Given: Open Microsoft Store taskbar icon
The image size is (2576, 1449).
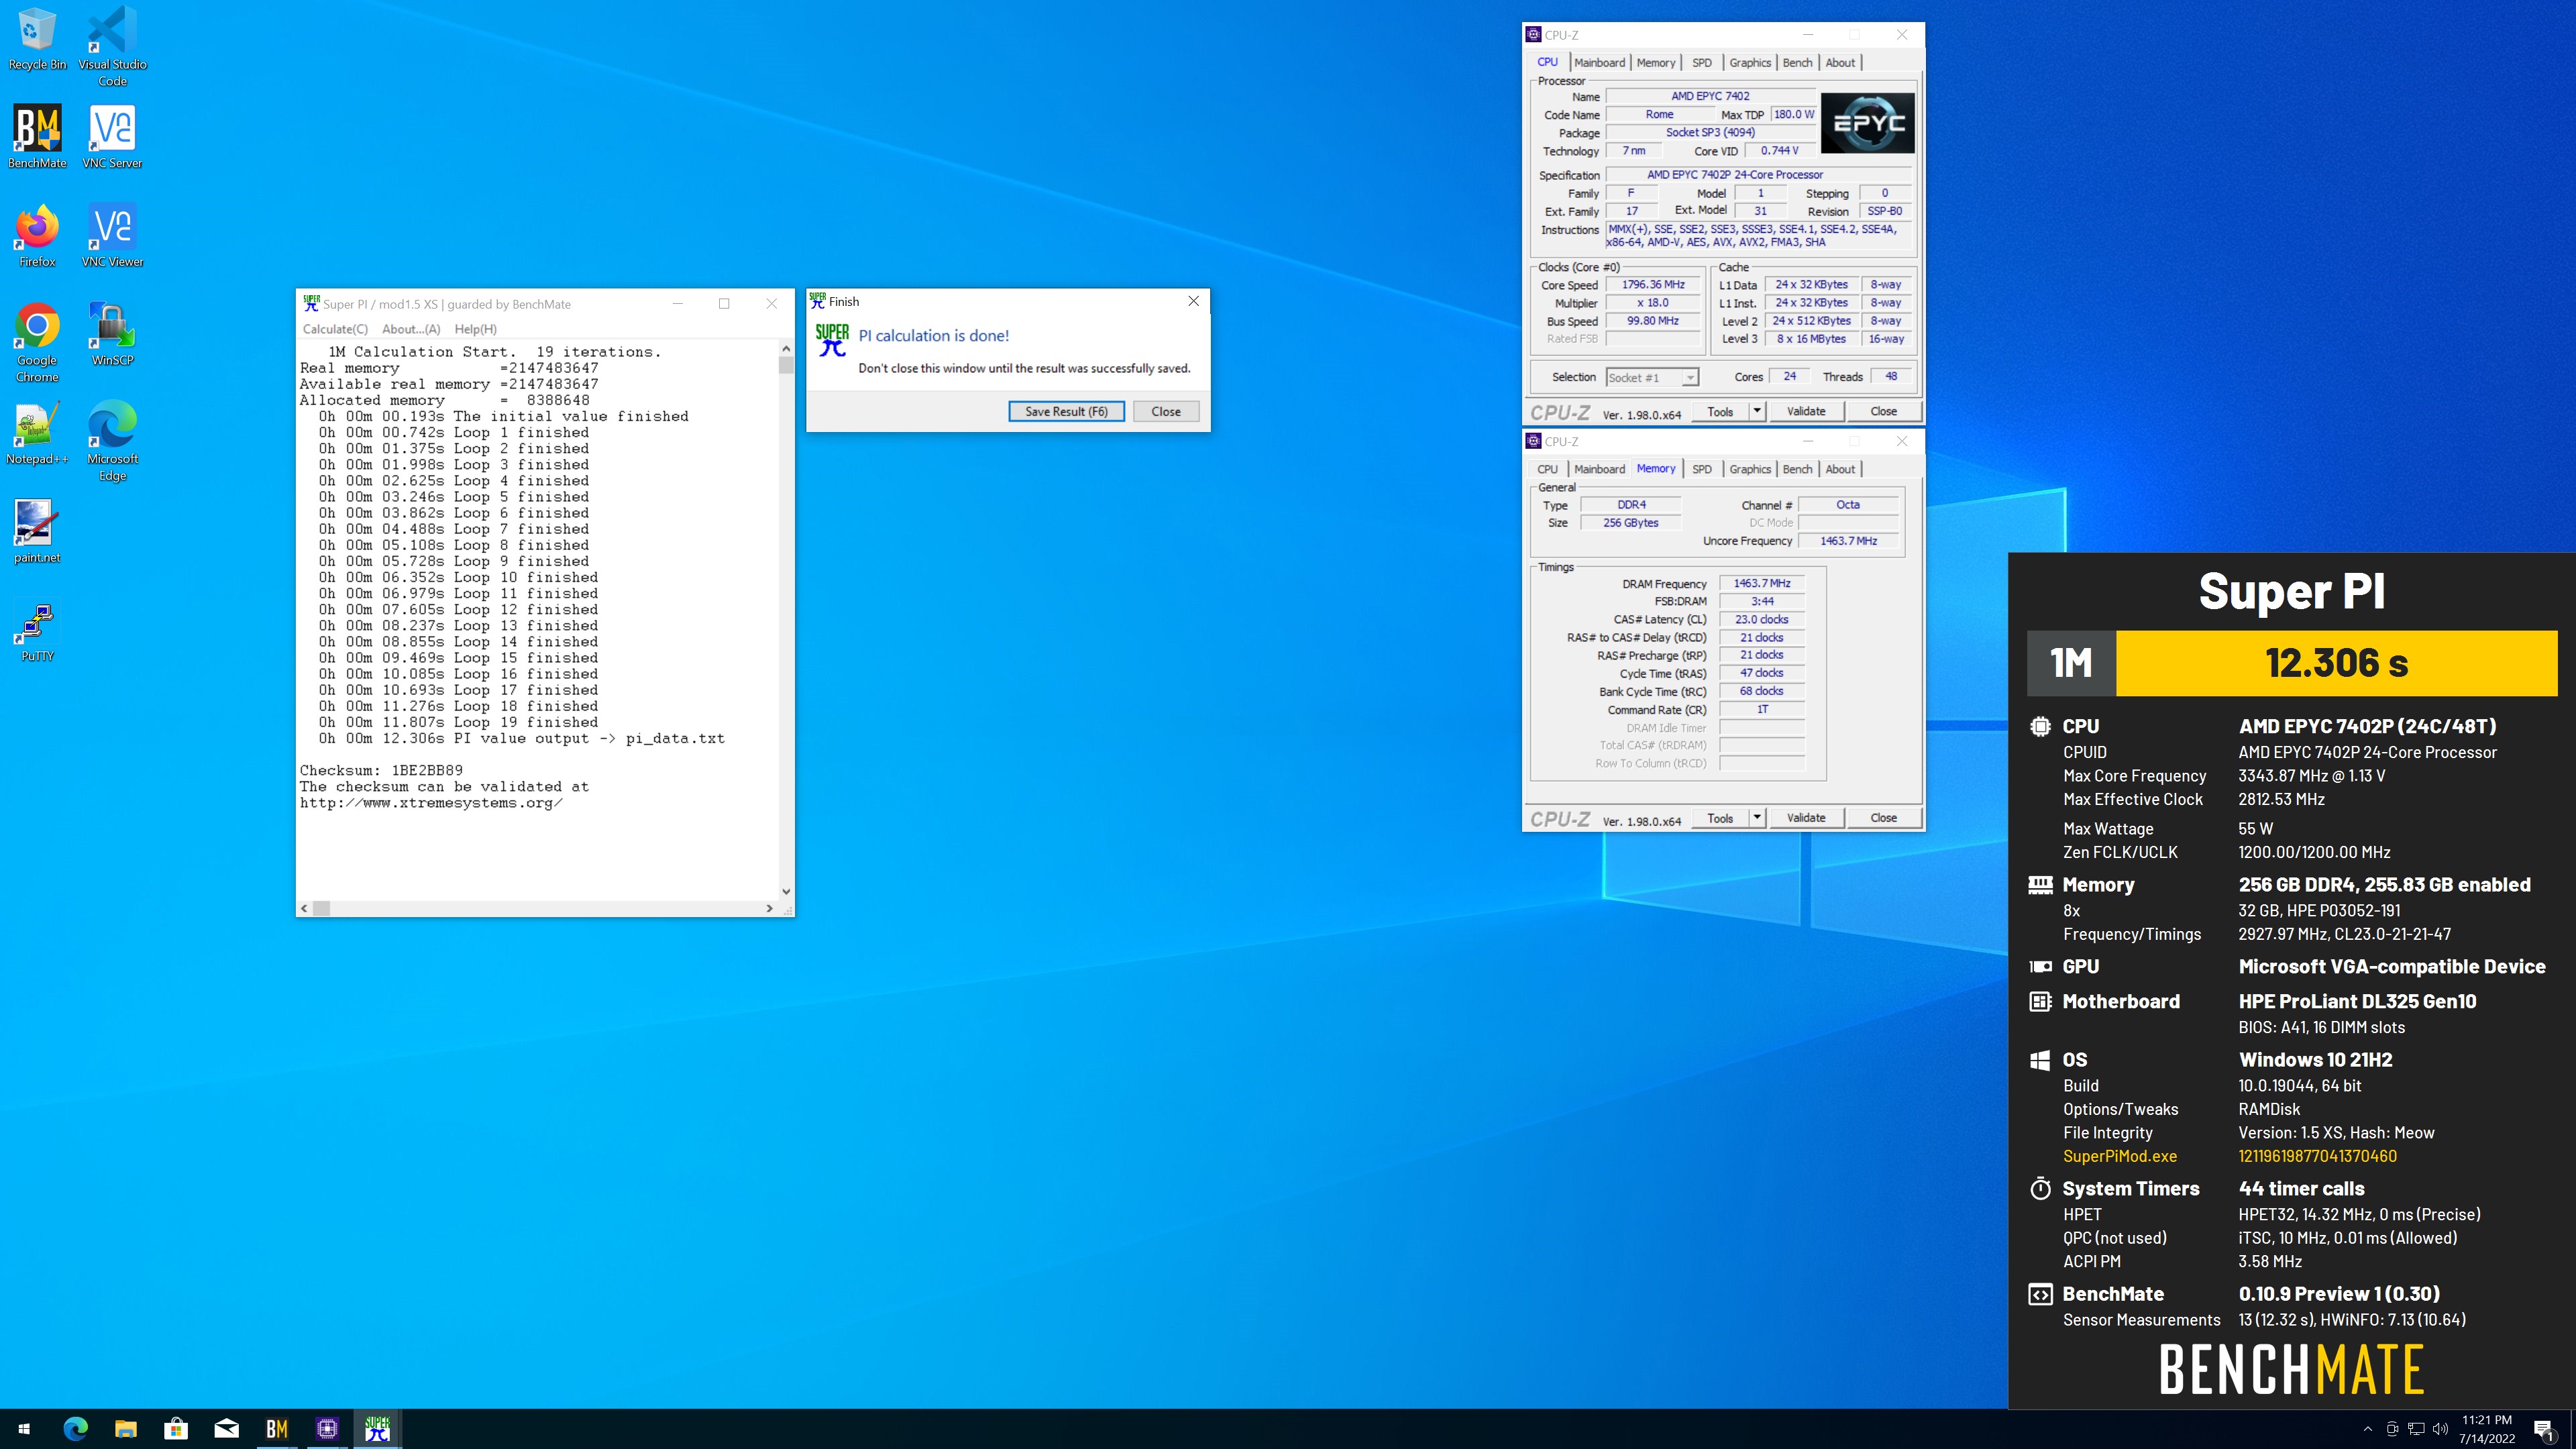Looking at the screenshot, I should pos(176,1429).
